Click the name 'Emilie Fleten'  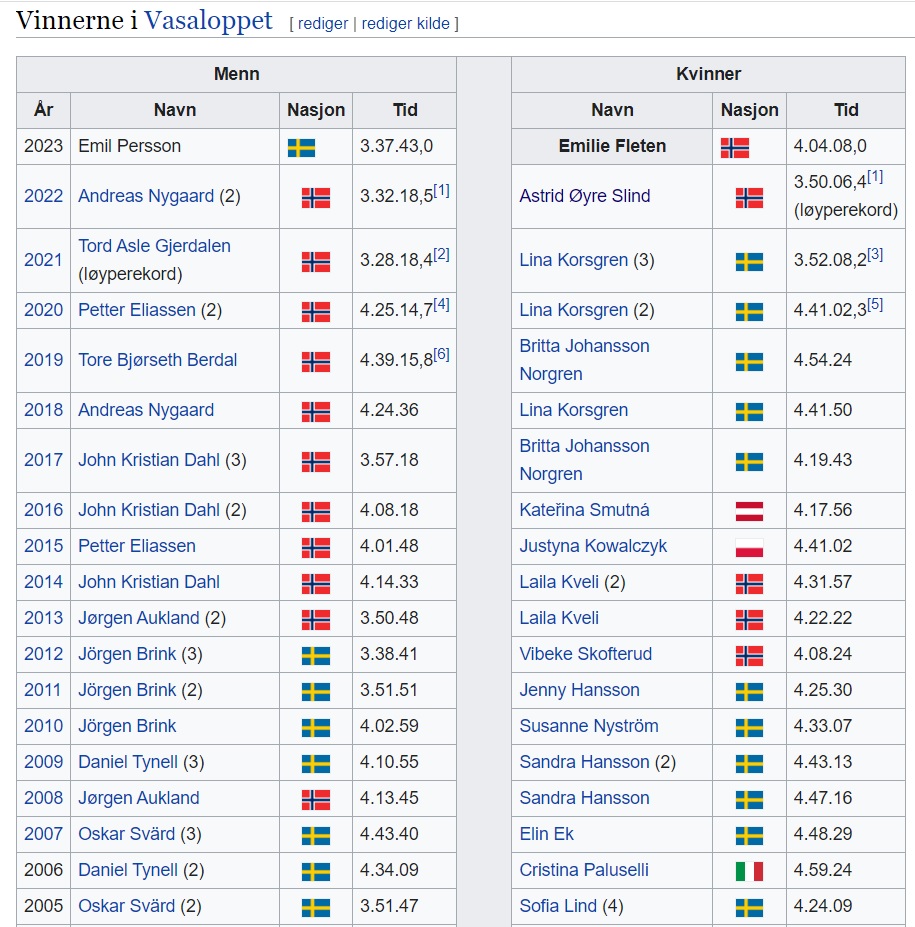pos(612,146)
